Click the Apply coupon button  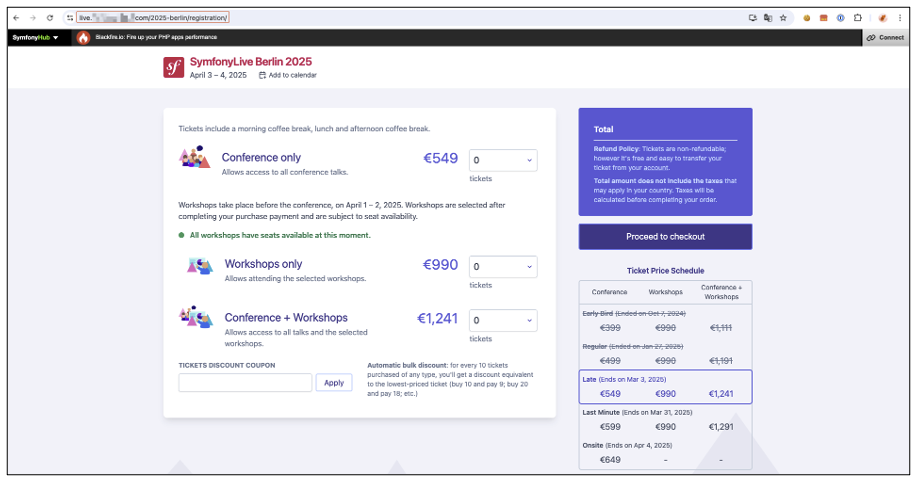[x=334, y=383]
